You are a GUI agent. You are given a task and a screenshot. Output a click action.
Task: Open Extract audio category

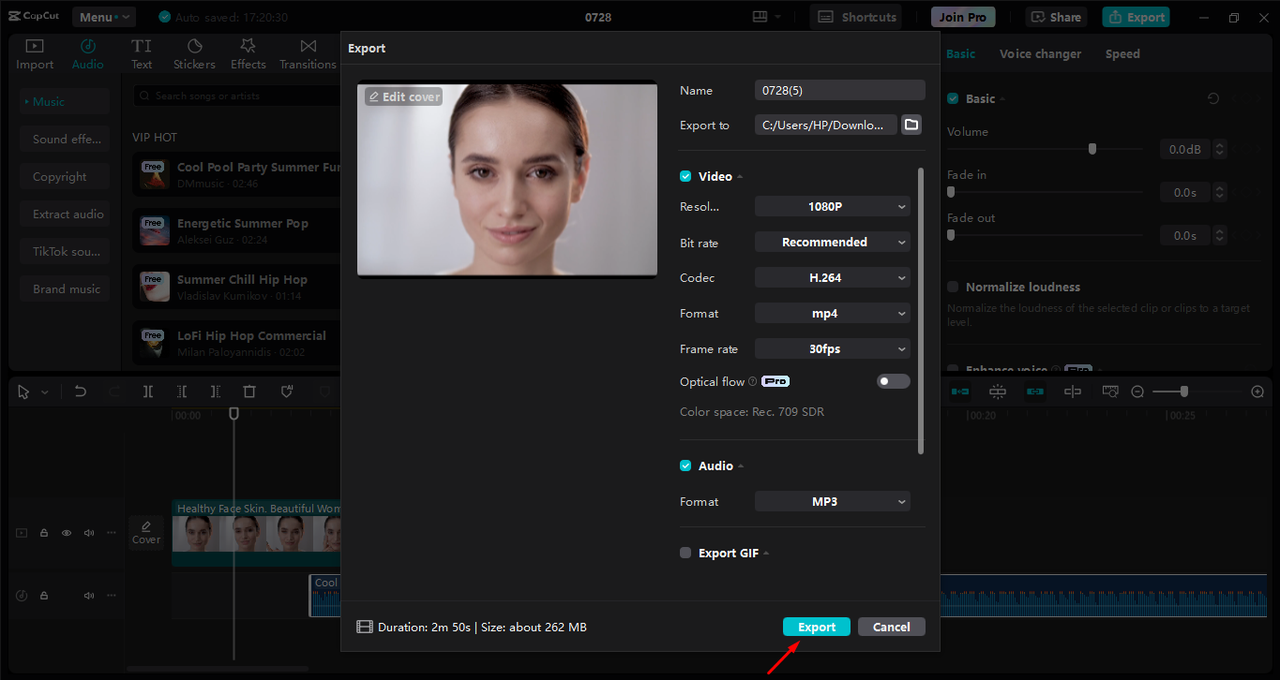coord(65,214)
